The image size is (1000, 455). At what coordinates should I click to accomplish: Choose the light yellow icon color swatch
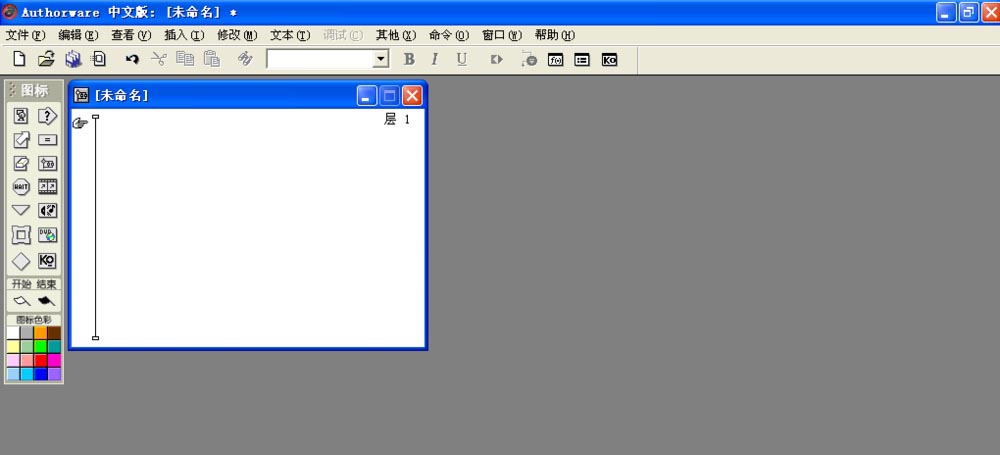pos(13,347)
